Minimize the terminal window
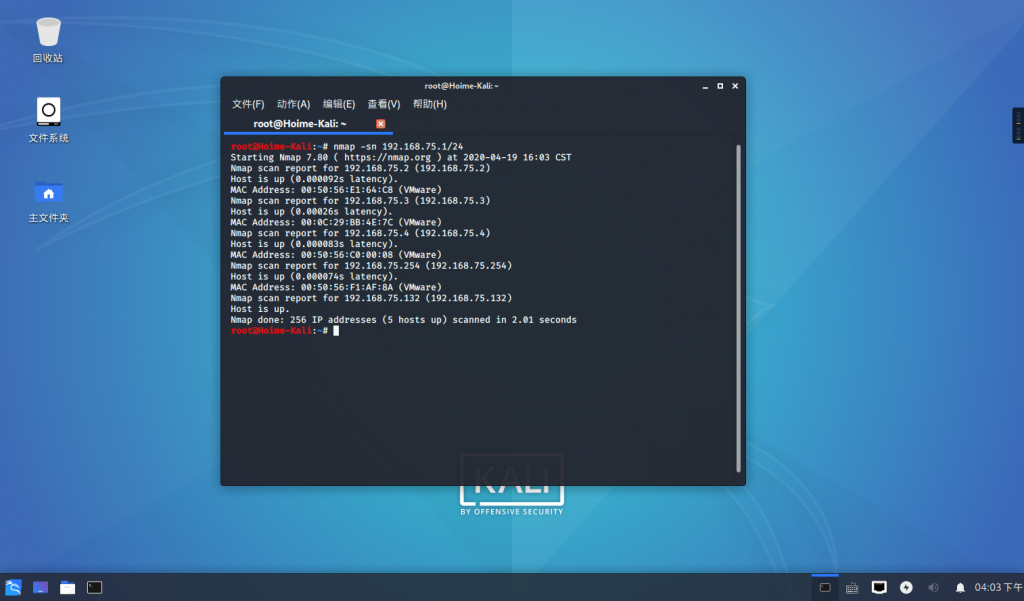 705,86
